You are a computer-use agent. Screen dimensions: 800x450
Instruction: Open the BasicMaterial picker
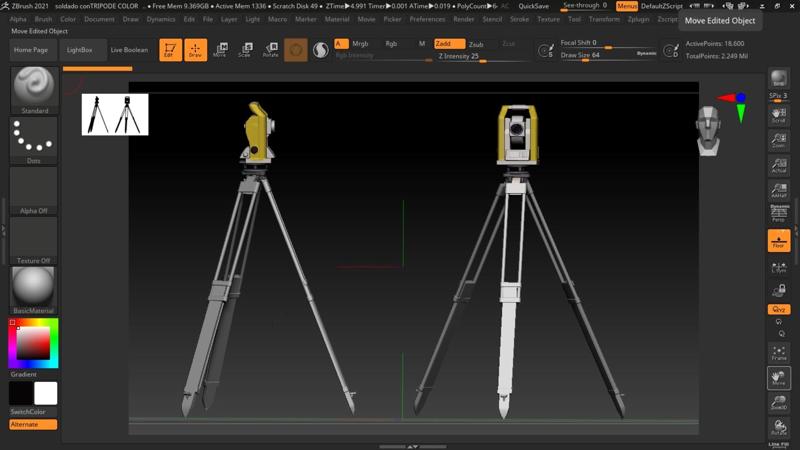(34, 290)
